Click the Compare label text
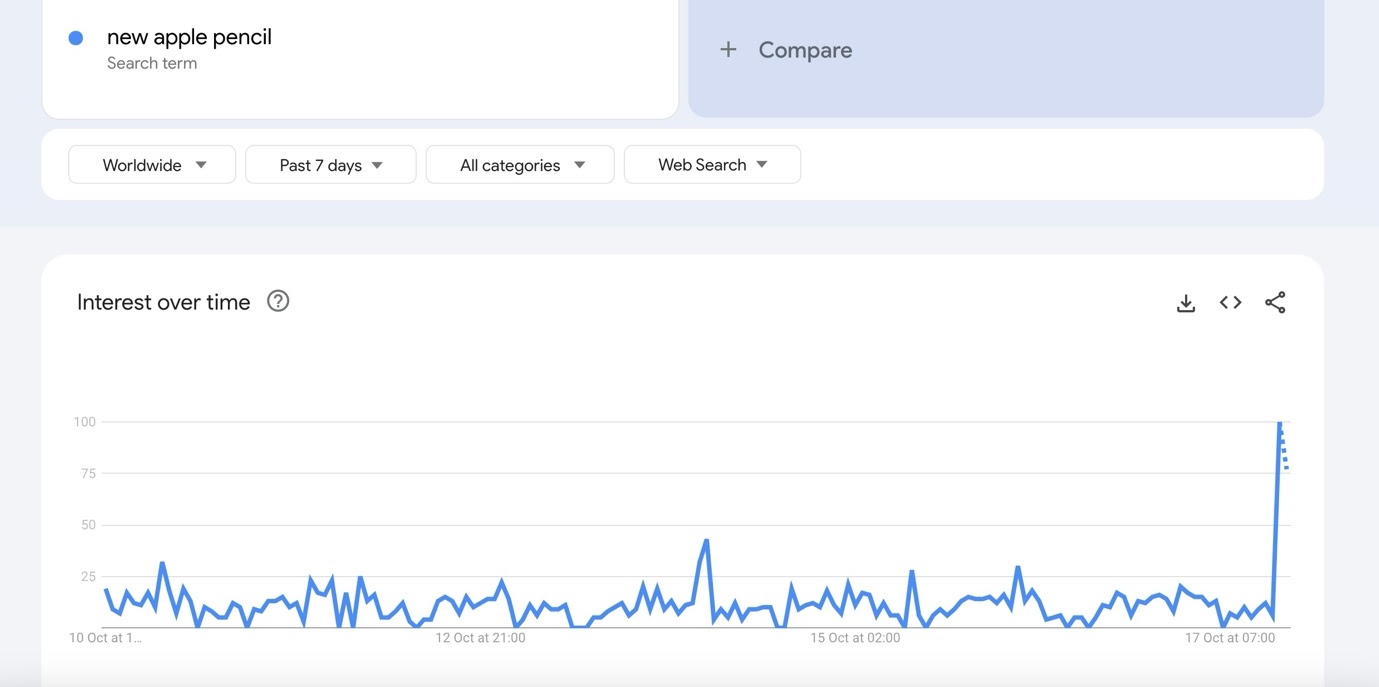 tap(805, 50)
